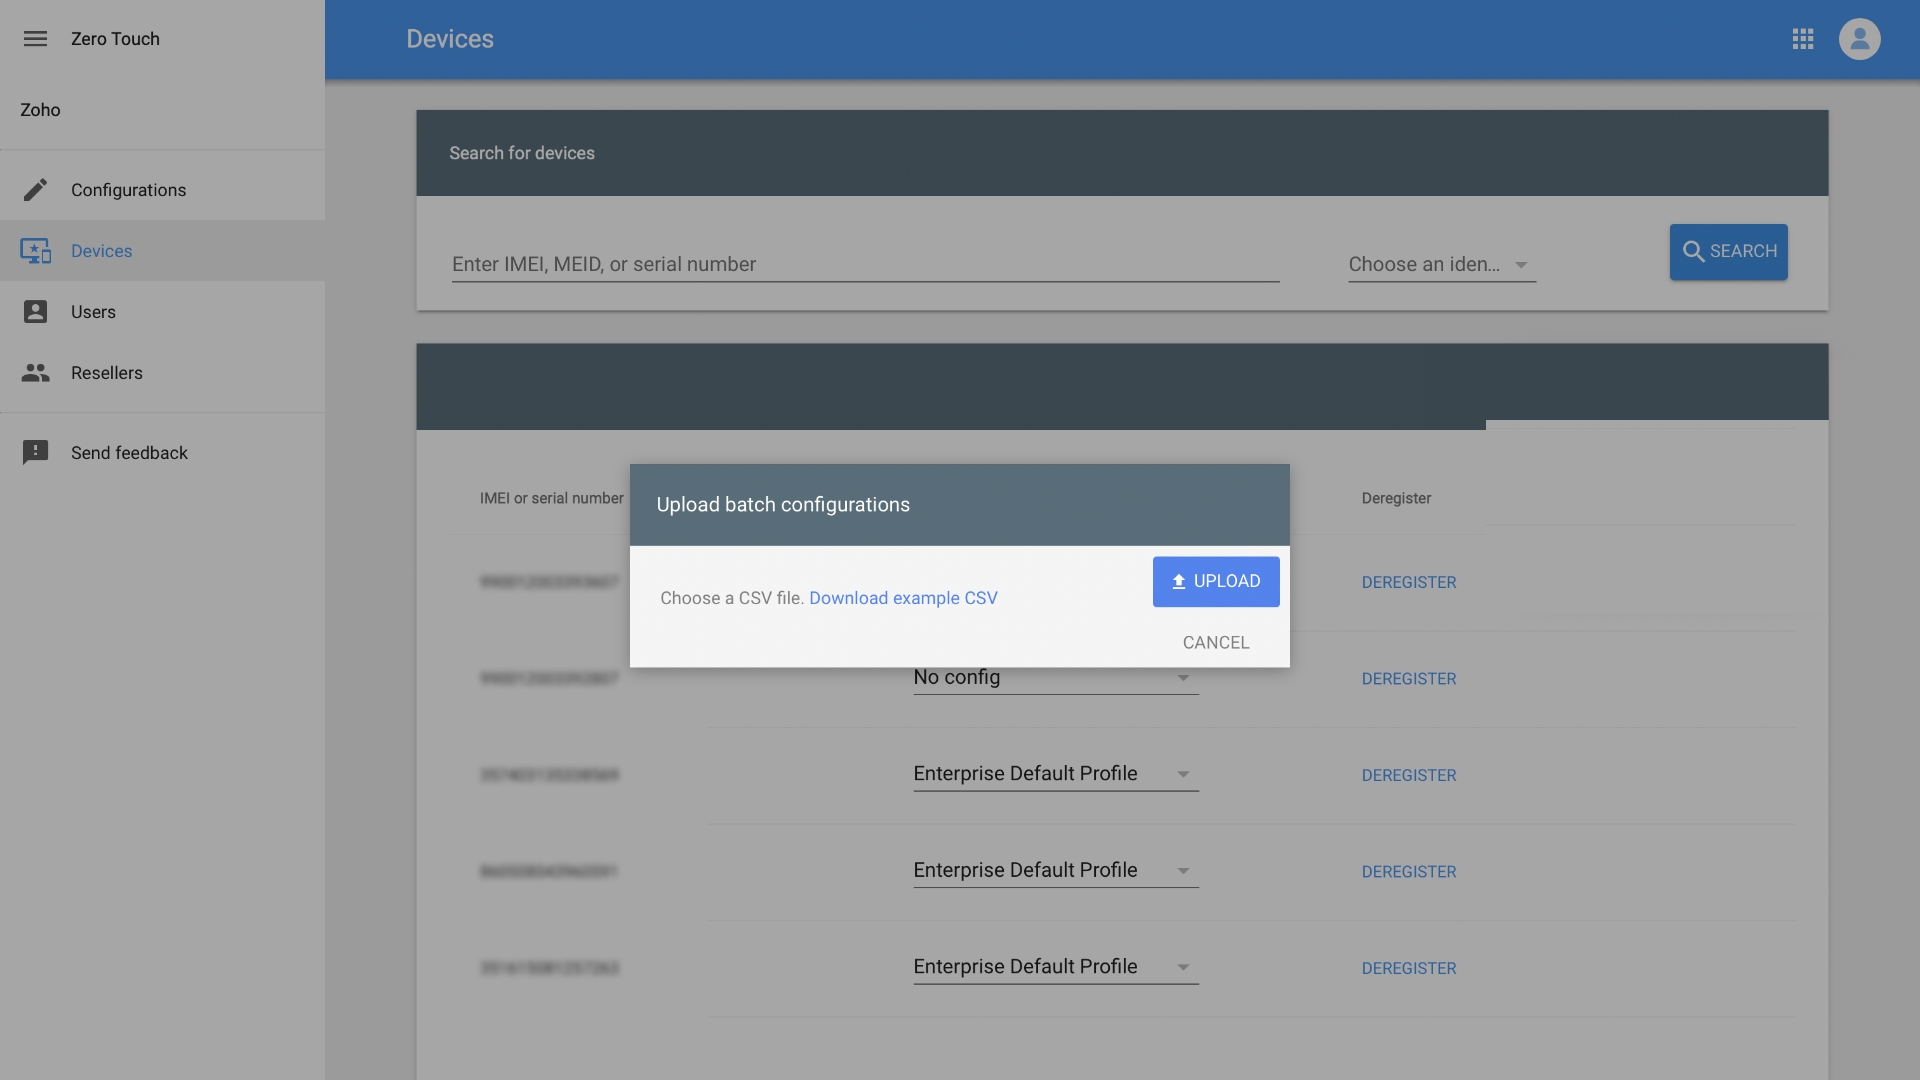Open the last row's Enterprise Default Profile dropdown

click(x=1055, y=967)
